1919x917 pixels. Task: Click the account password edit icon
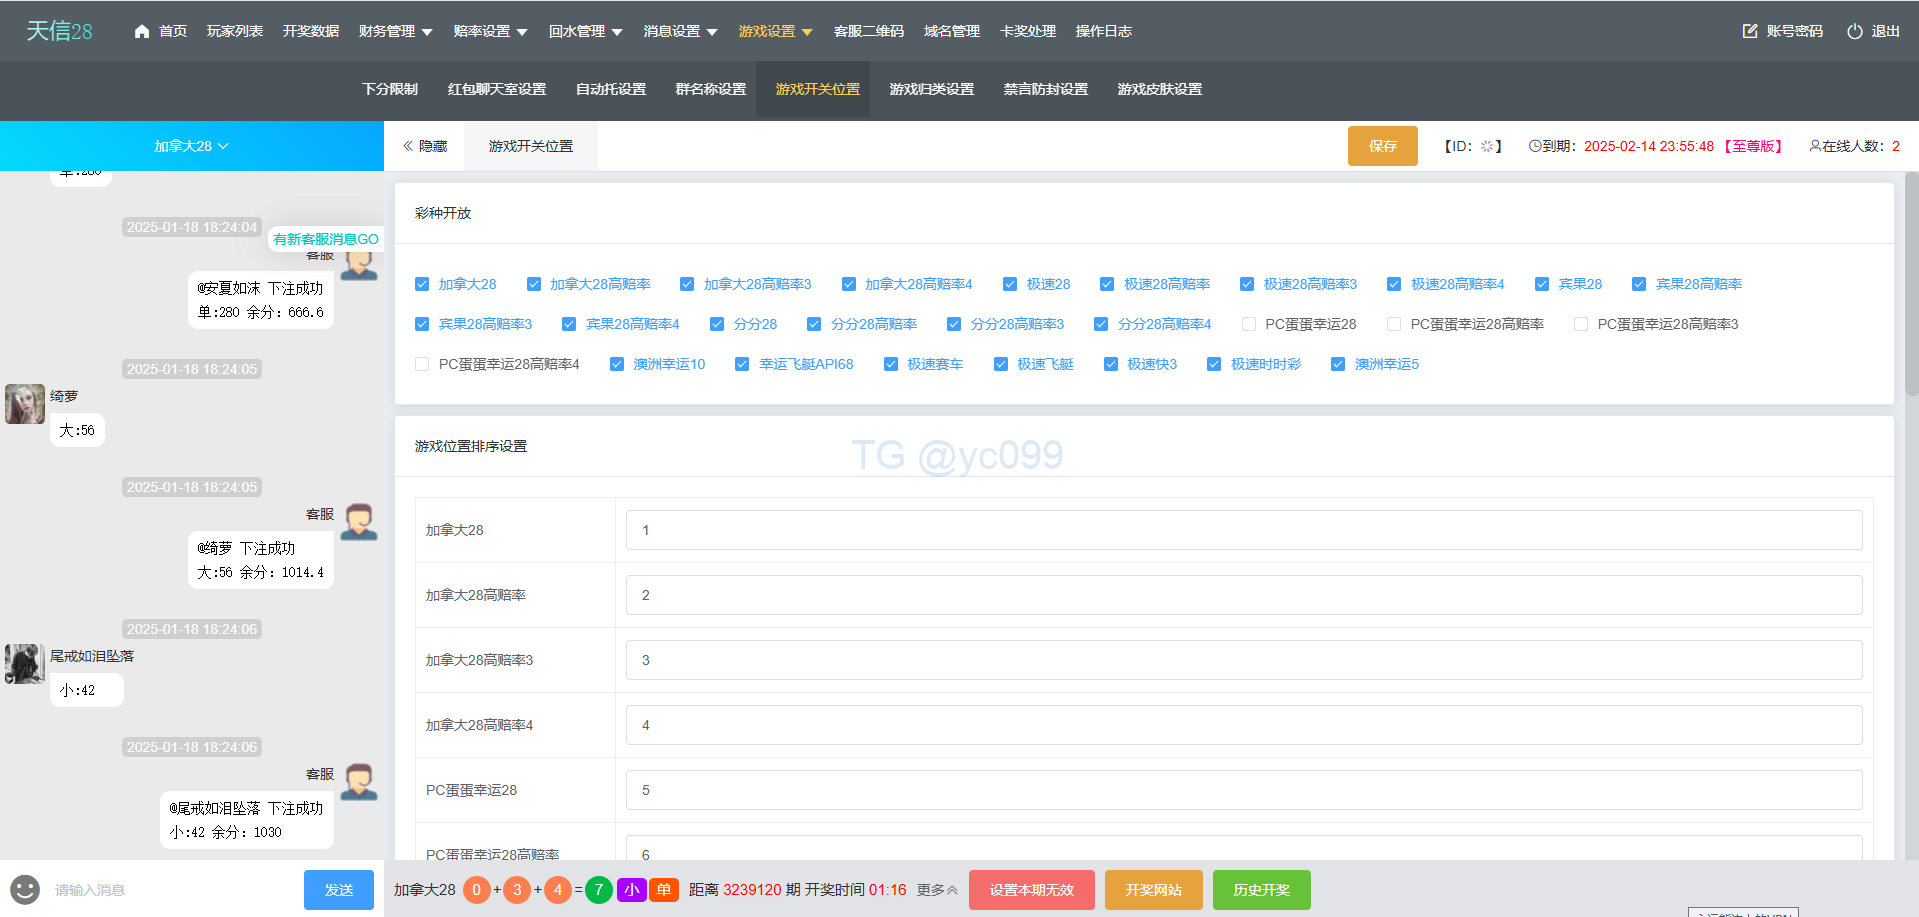tap(1749, 31)
